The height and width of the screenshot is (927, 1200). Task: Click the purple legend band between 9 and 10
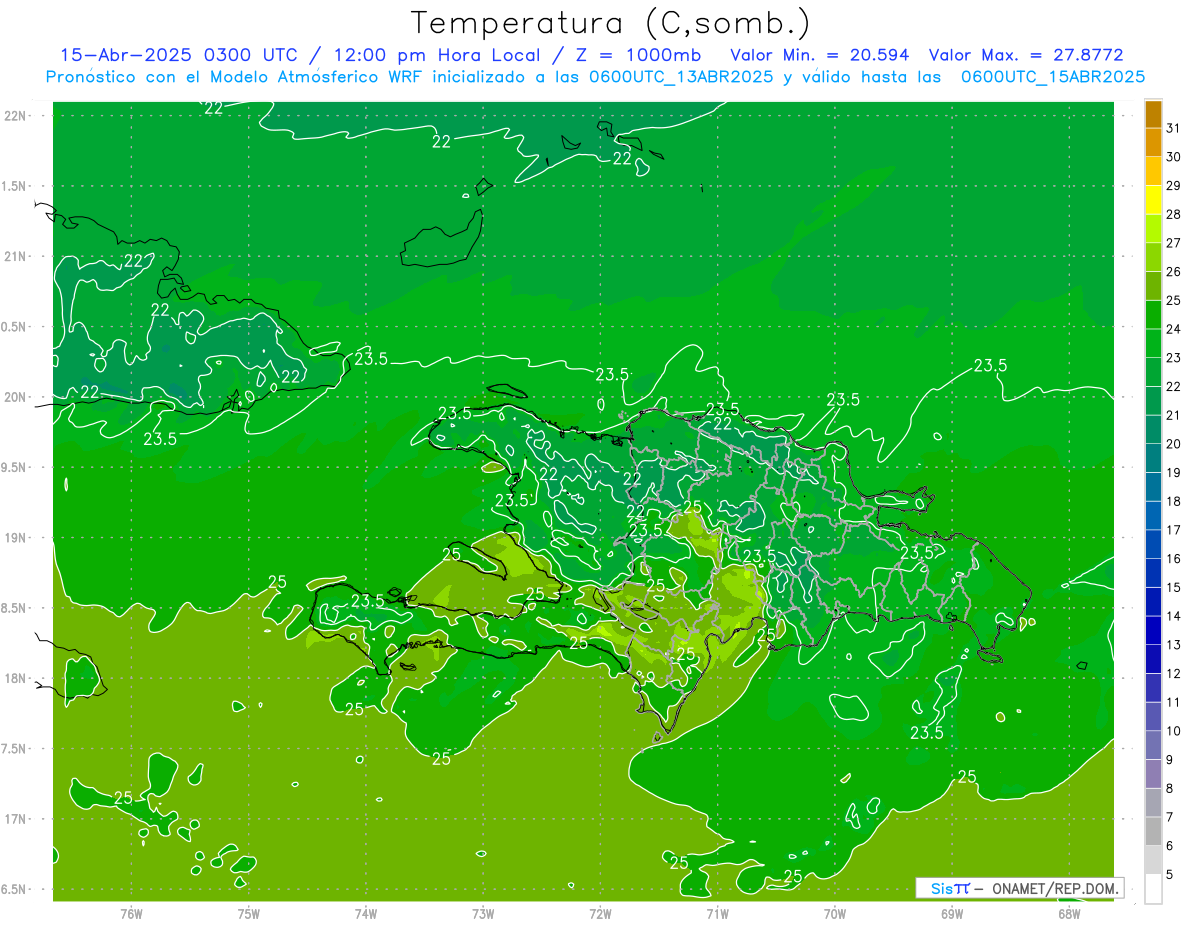coord(1153,745)
